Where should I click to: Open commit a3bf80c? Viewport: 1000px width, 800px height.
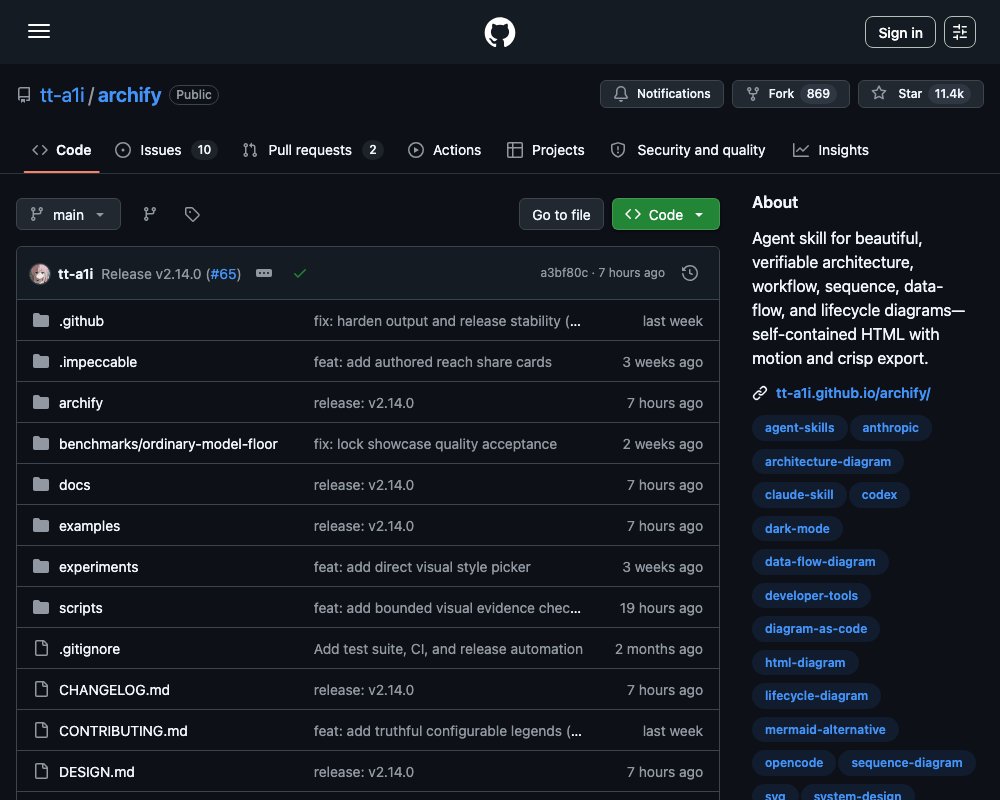[x=564, y=272]
